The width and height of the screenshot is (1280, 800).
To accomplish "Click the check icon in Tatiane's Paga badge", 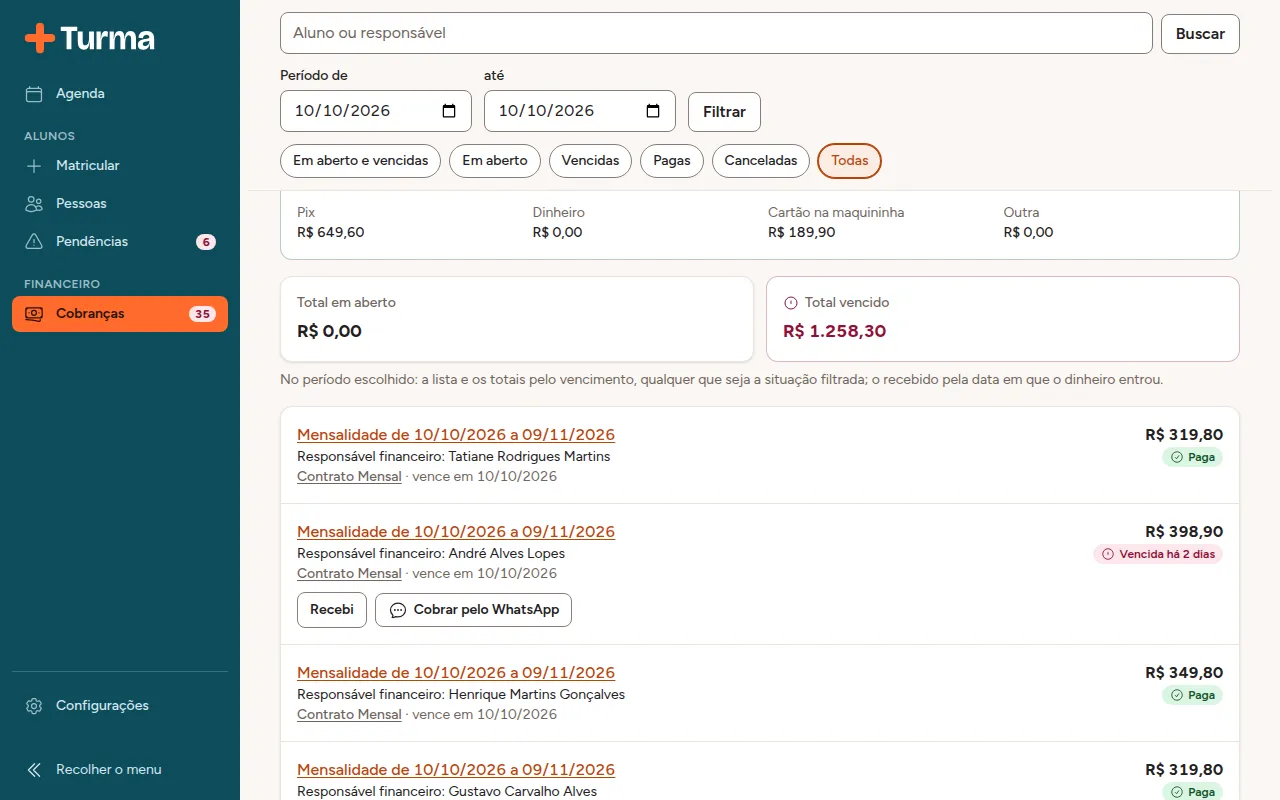I will pyautogui.click(x=1176, y=457).
